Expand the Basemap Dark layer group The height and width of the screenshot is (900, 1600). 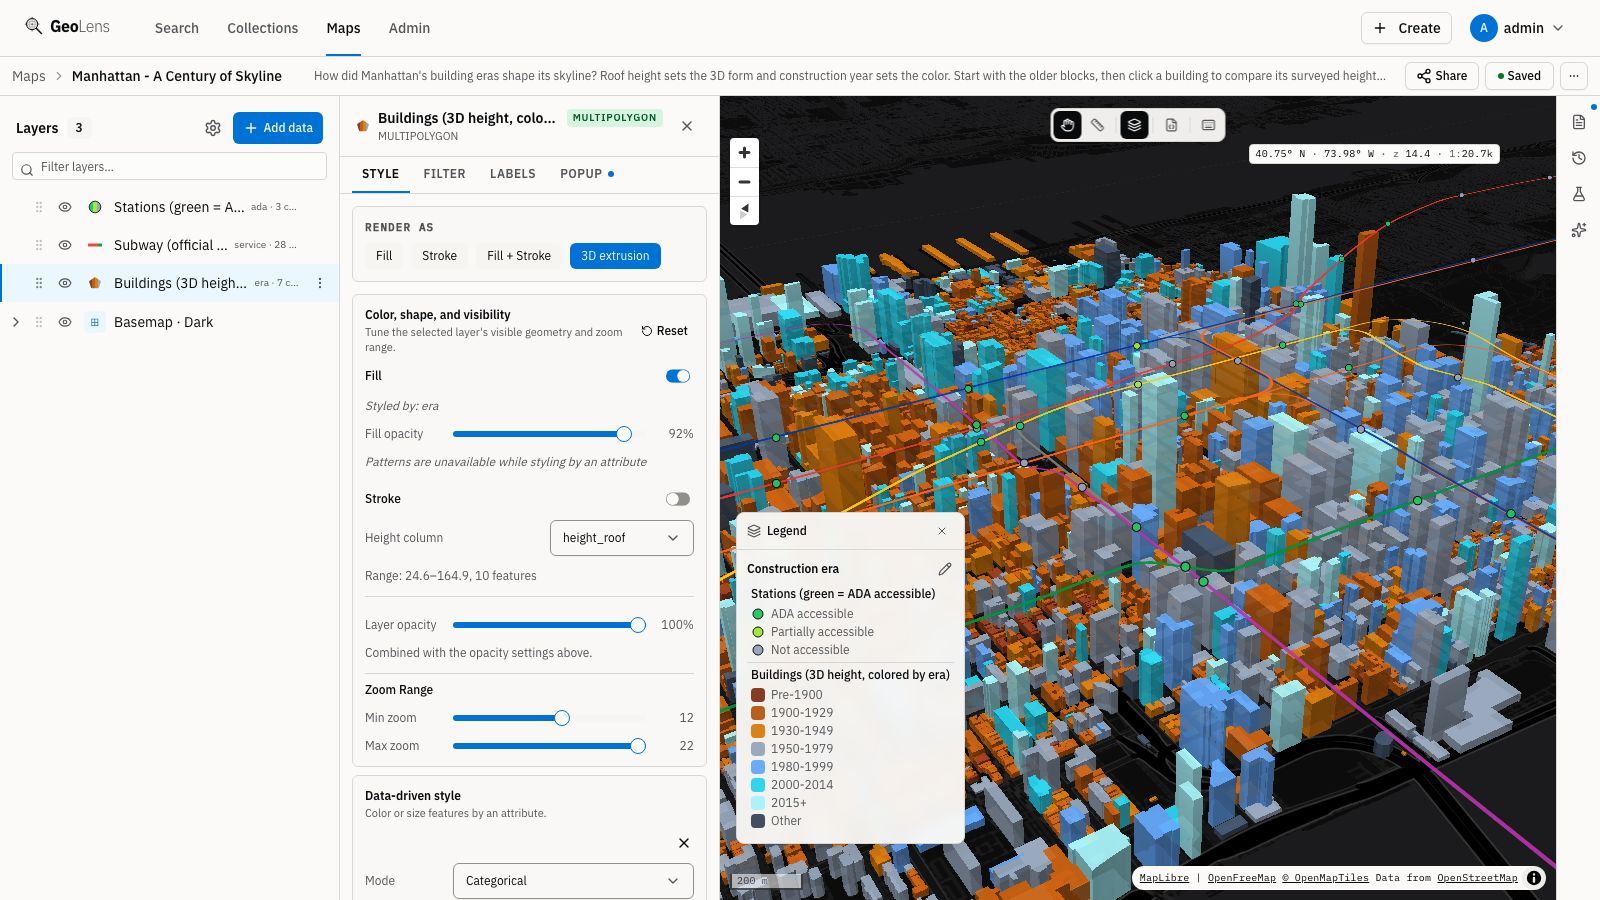[x=15, y=322]
